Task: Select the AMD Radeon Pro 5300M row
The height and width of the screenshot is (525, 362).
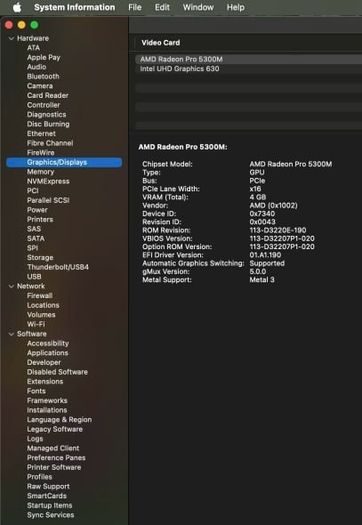Action: (248, 60)
